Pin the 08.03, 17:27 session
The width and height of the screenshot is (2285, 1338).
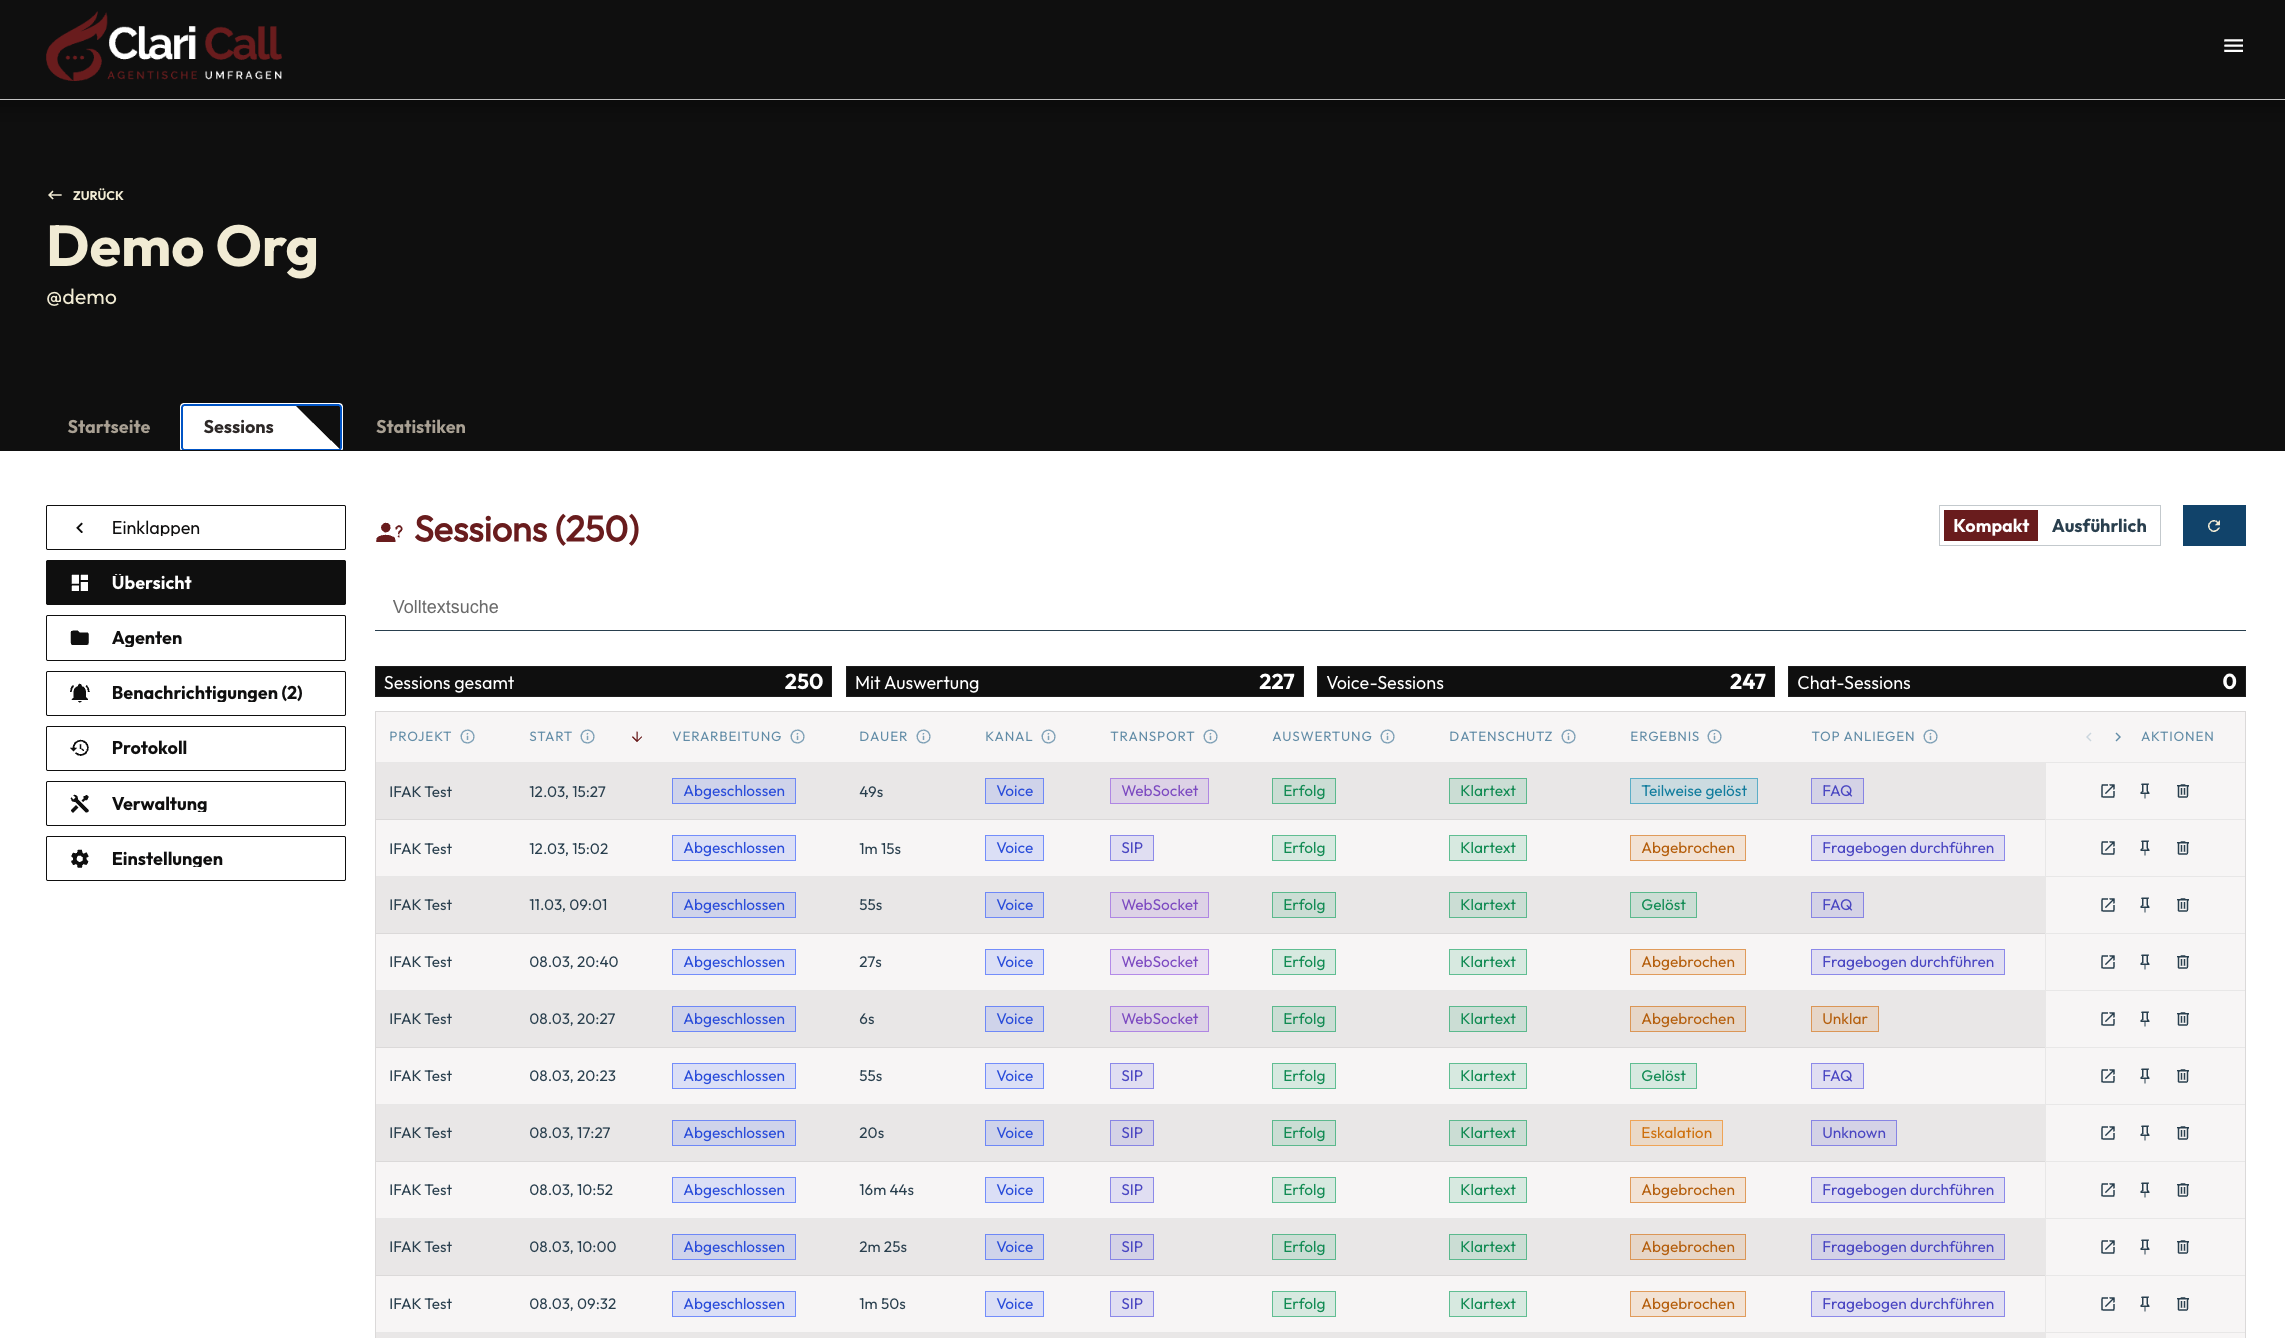[2144, 1133]
